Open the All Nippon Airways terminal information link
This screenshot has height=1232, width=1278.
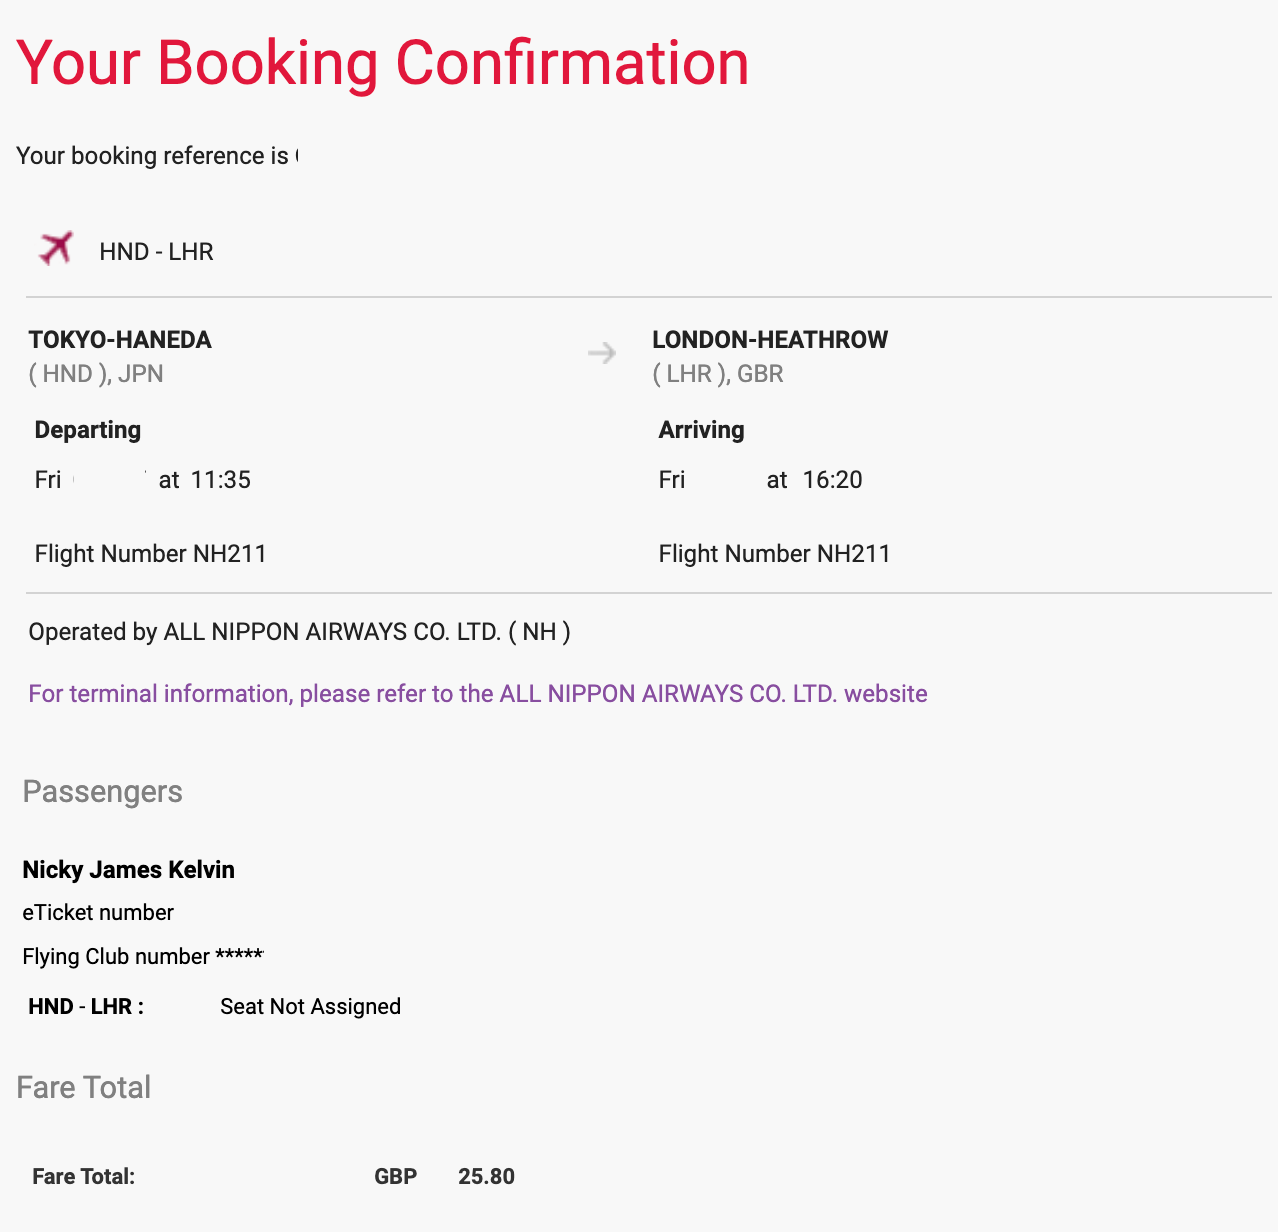pos(478,694)
